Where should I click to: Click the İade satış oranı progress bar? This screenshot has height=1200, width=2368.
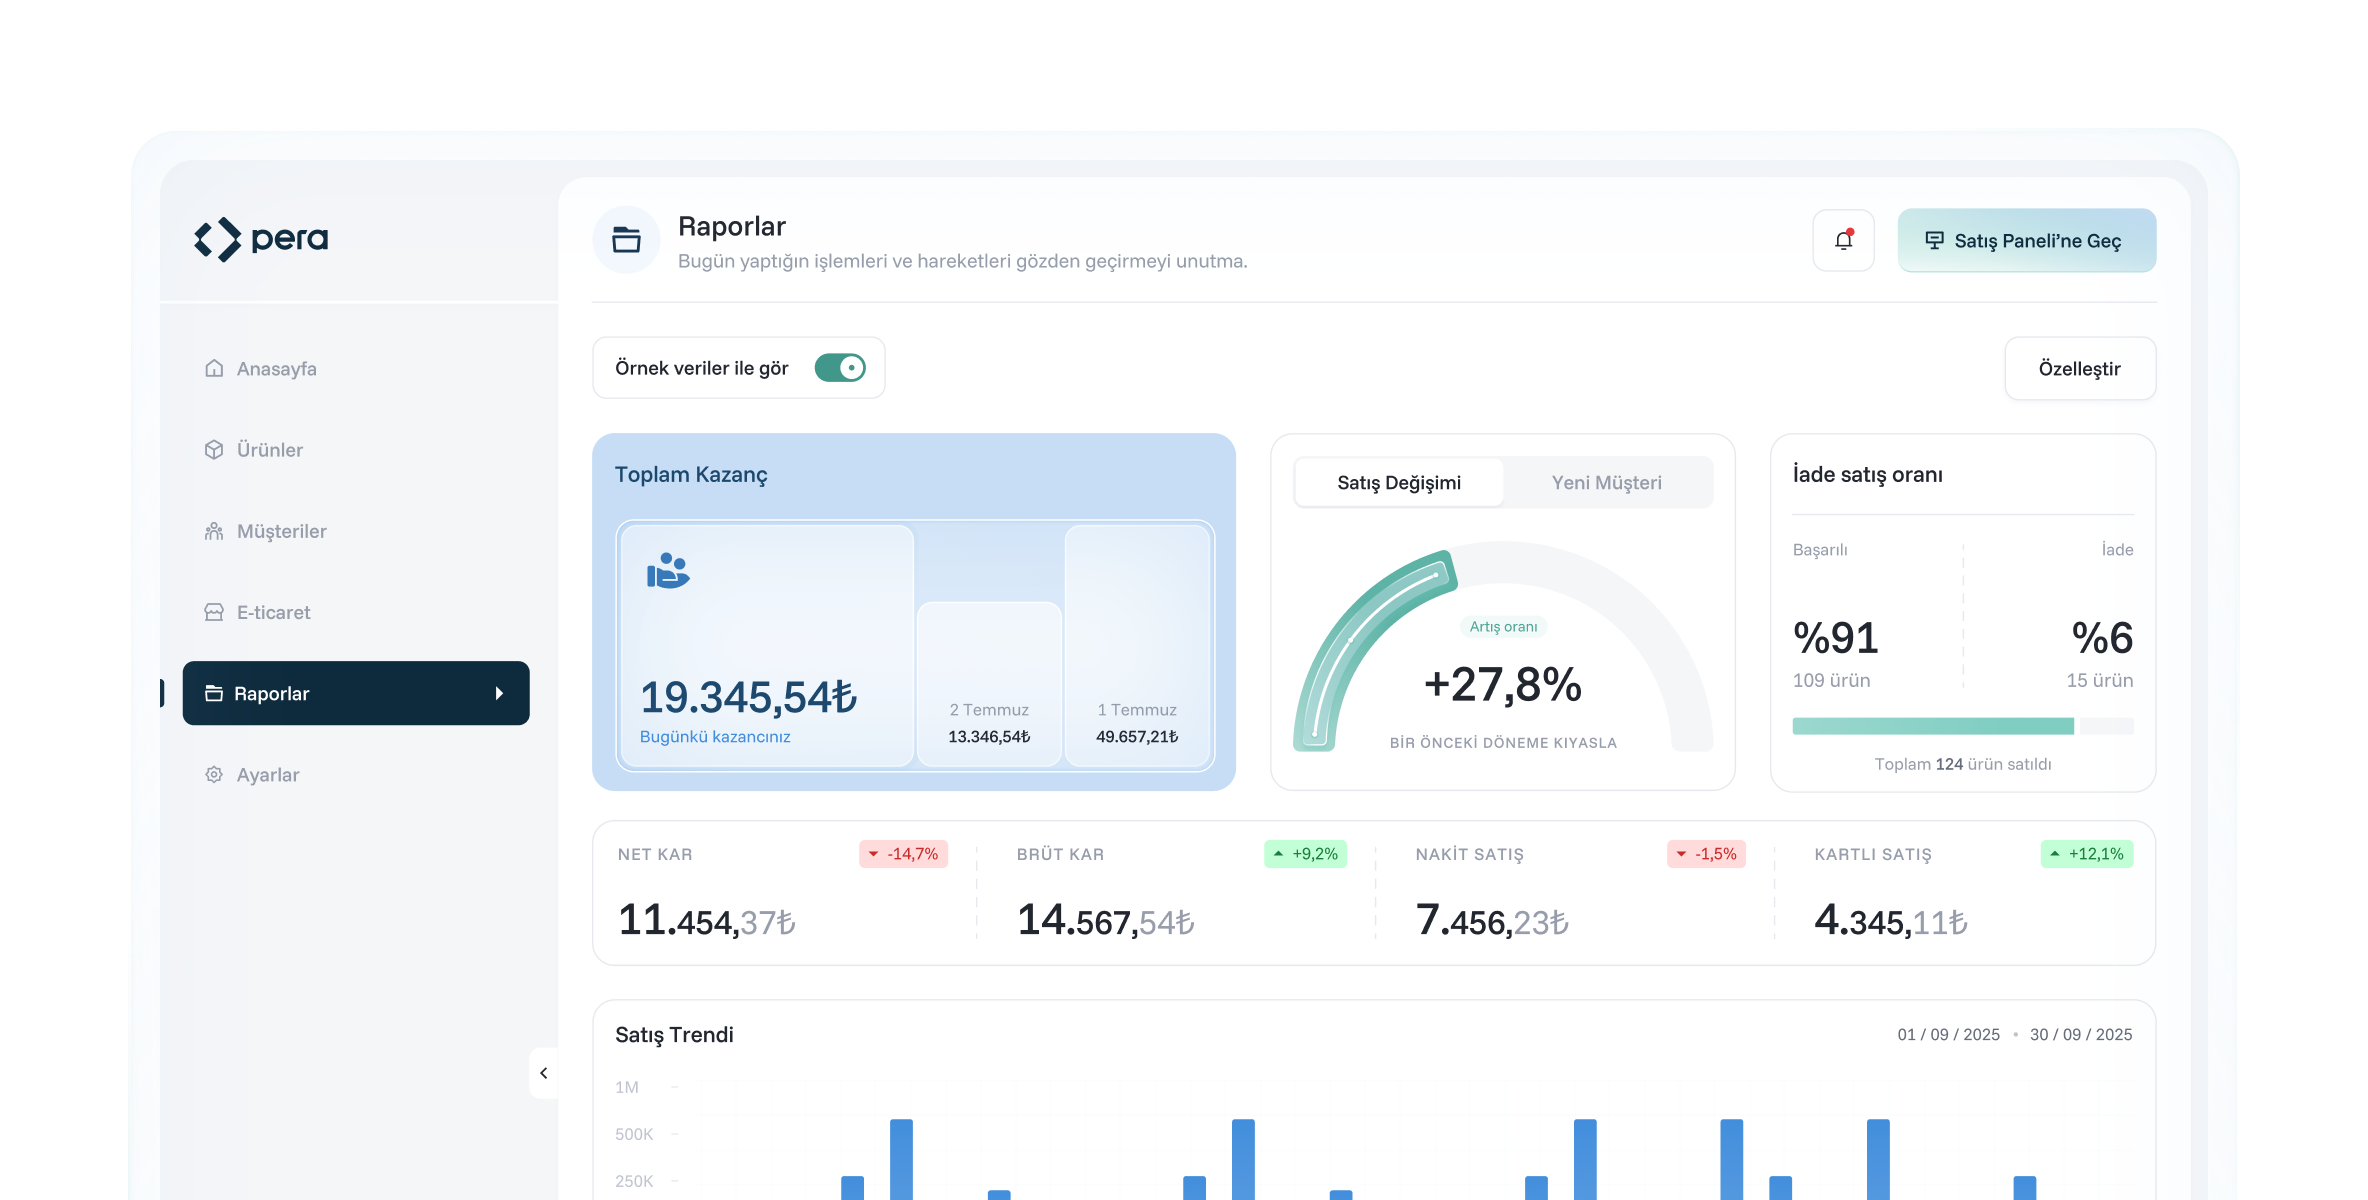pyautogui.click(x=1962, y=726)
